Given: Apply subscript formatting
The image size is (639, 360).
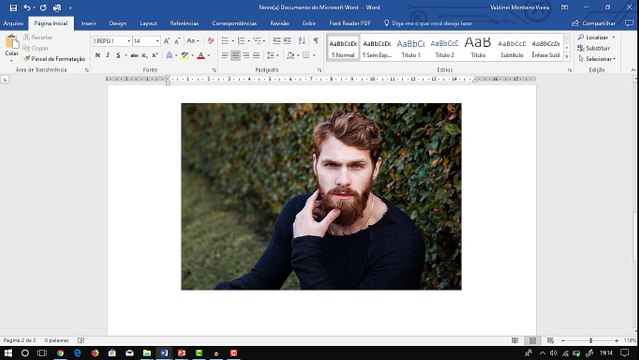Looking at the screenshot, I should point(144,55).
